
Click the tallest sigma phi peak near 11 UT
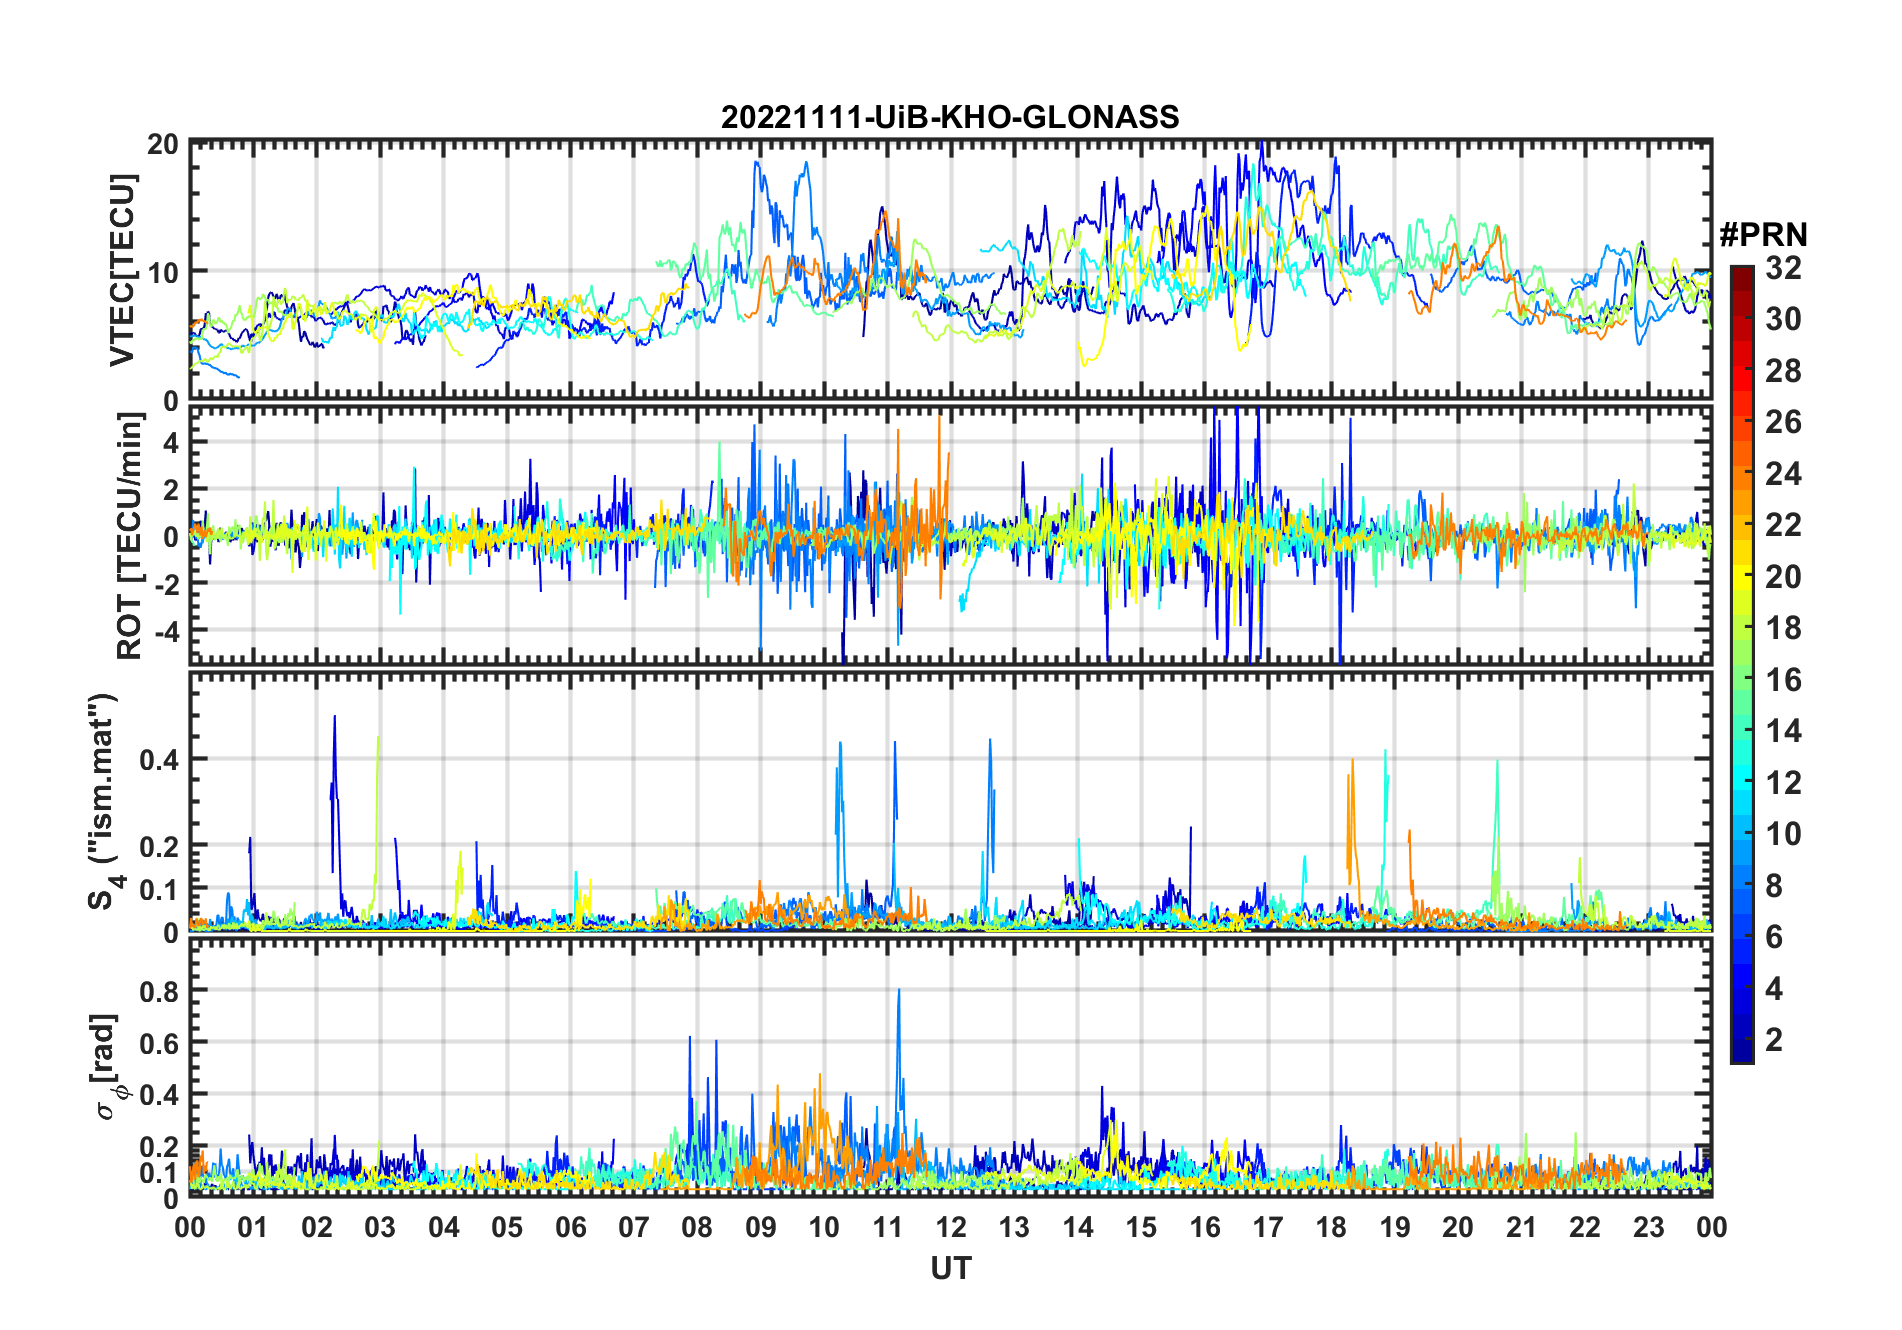pyautogui.click(x=898, y=991)
